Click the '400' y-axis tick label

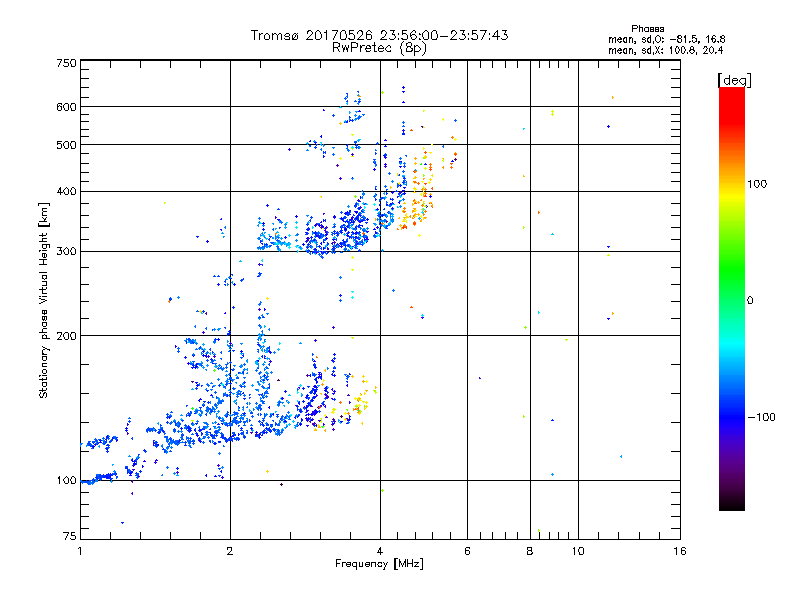[x=67, y=192]
